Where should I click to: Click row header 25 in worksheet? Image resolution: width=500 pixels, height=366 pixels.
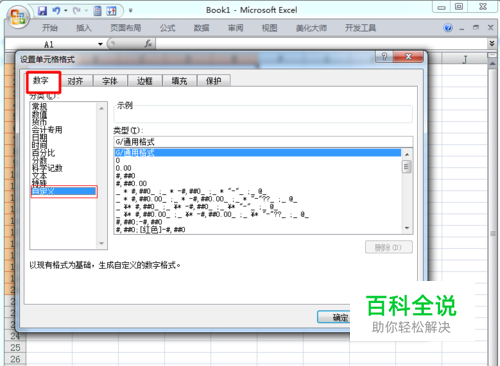coord(15,348)
